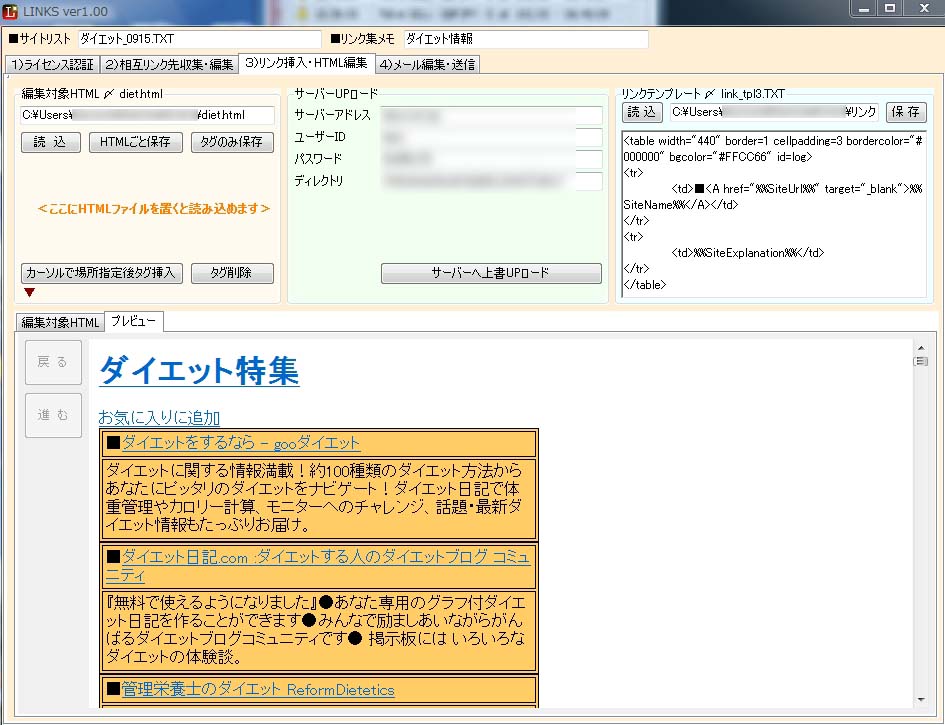Click the scroll-position icon on the preview scrollbar
This screenshot has width=945, height=725.
click(920, 361)
